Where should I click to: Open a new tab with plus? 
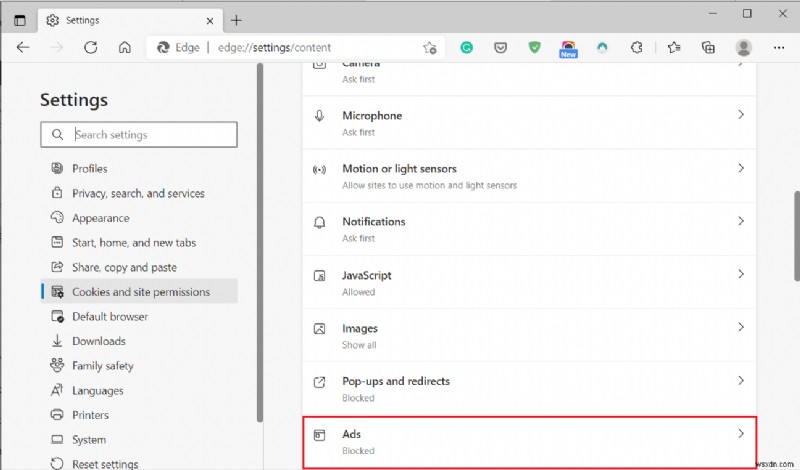(236, 20)
